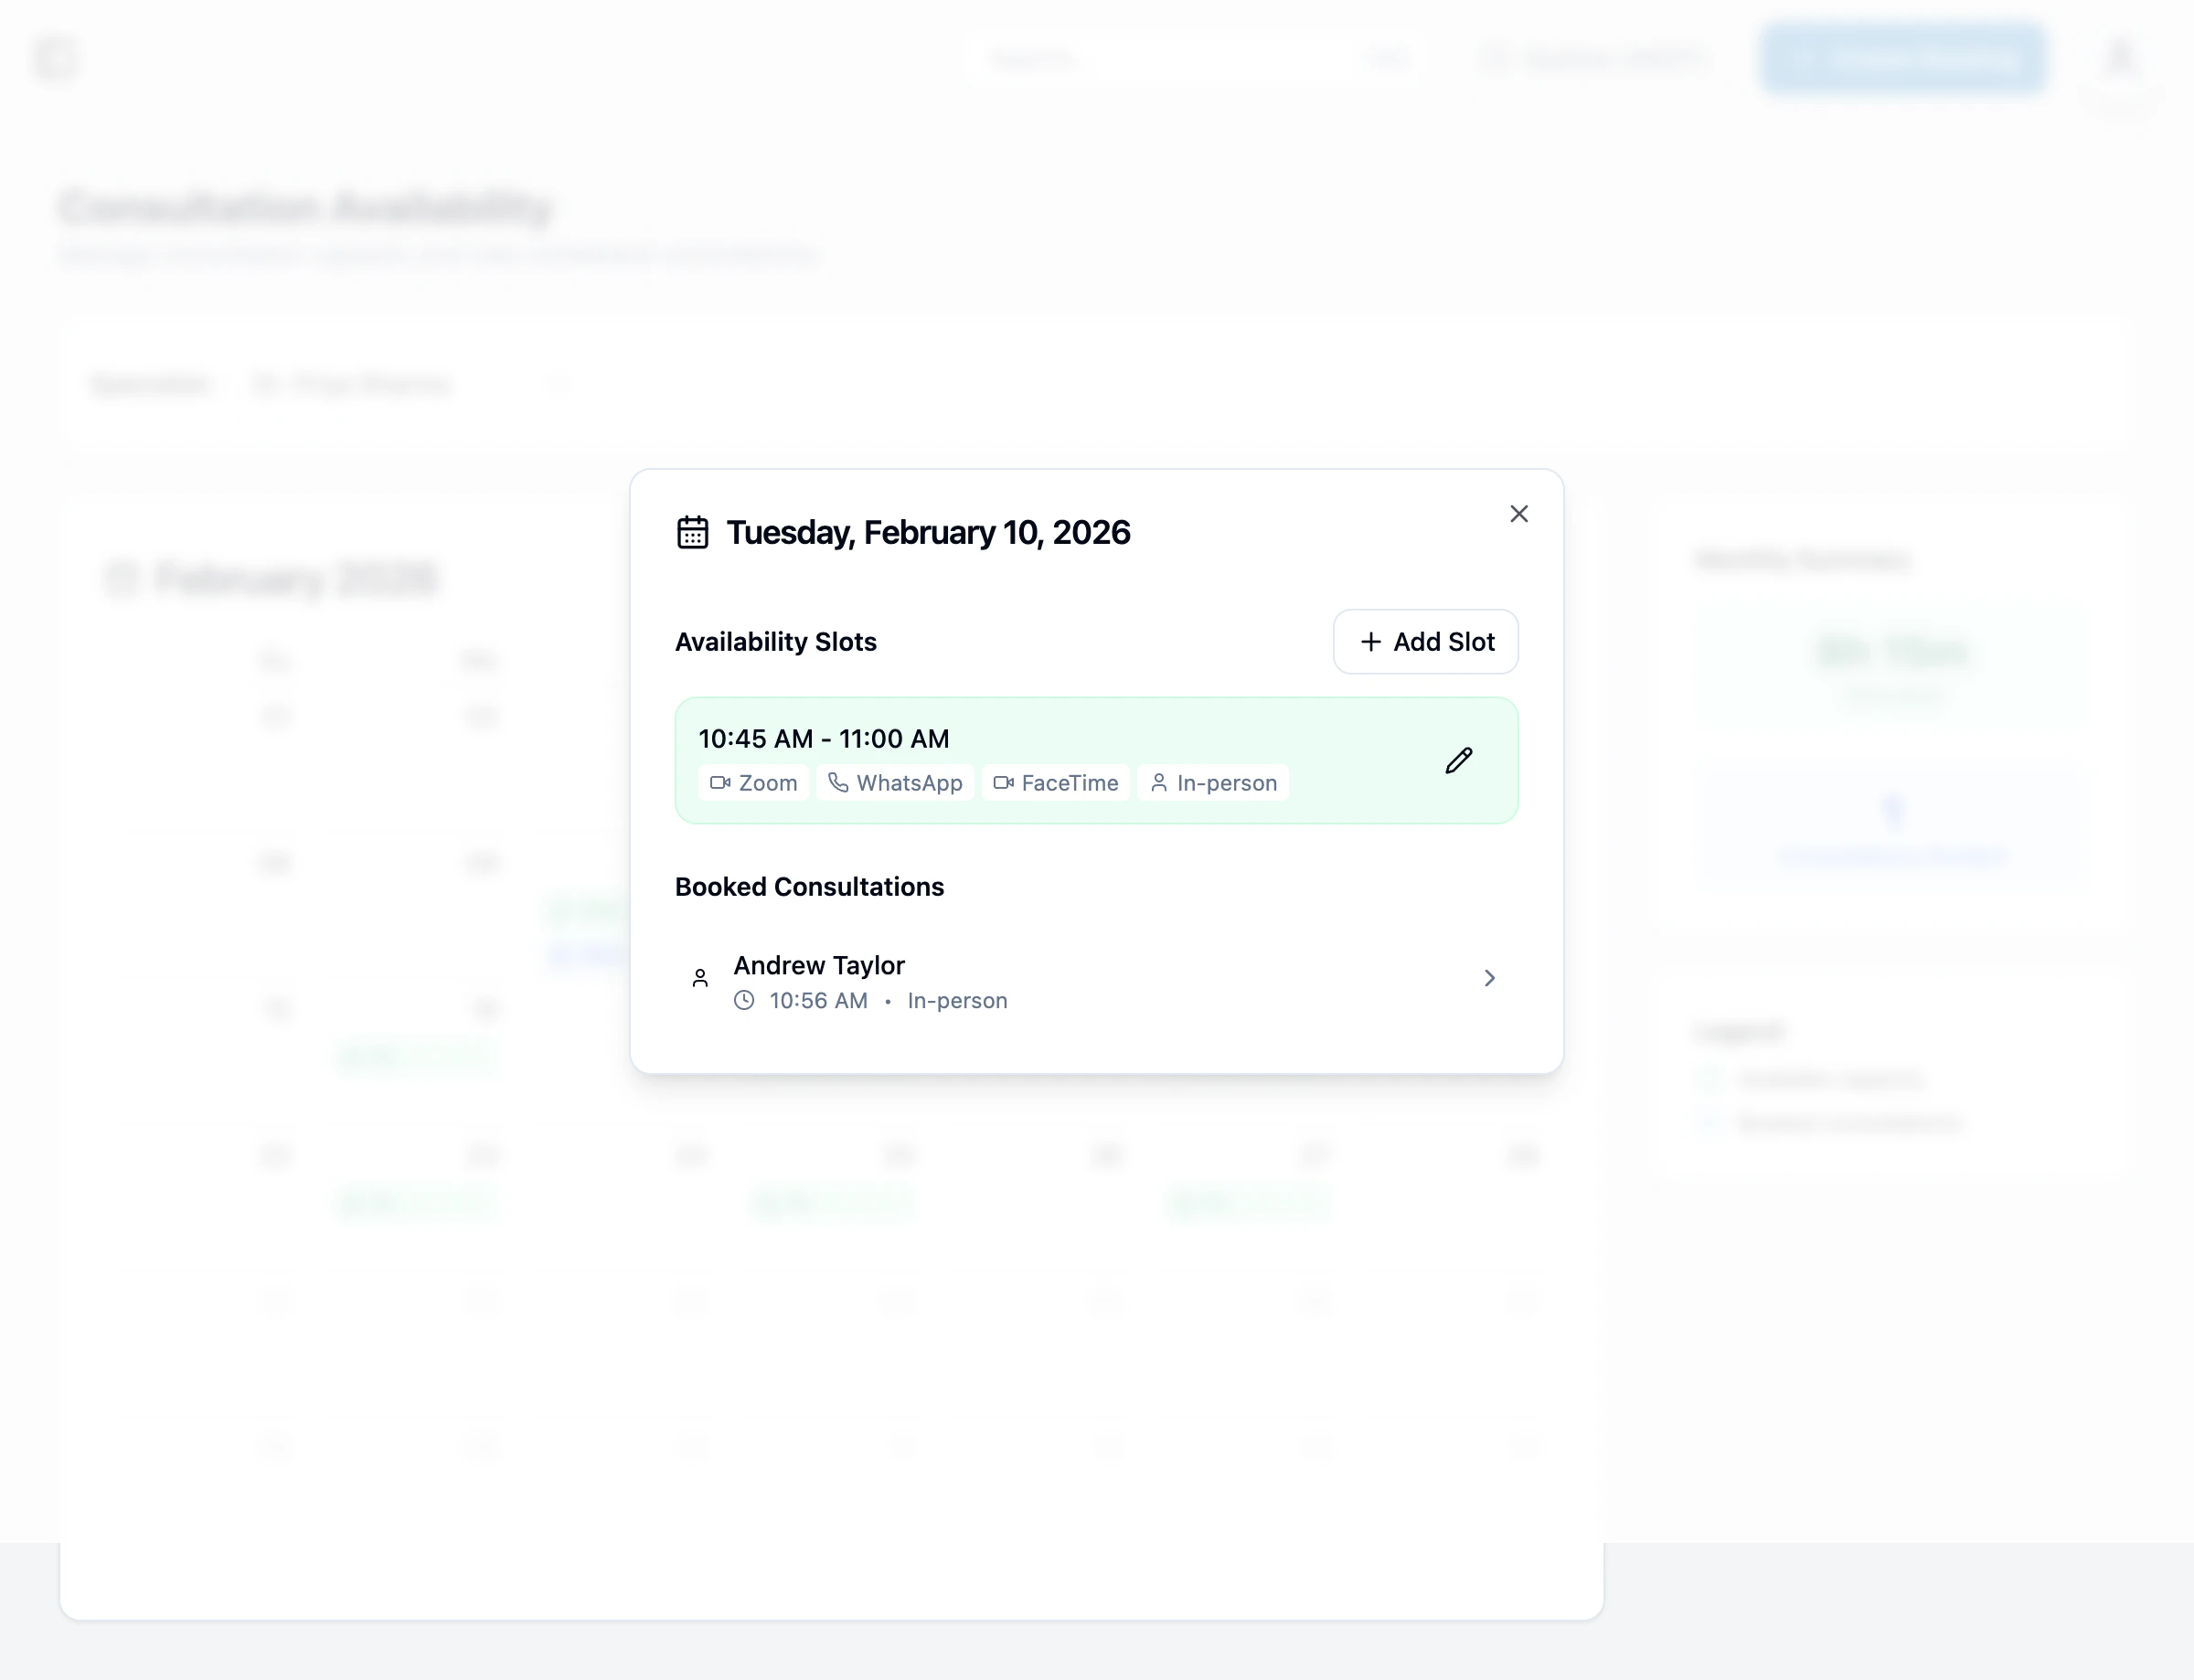Click the In-person user icon in slot
The image size is (2194, 1680).
(x=1158, y=783)
